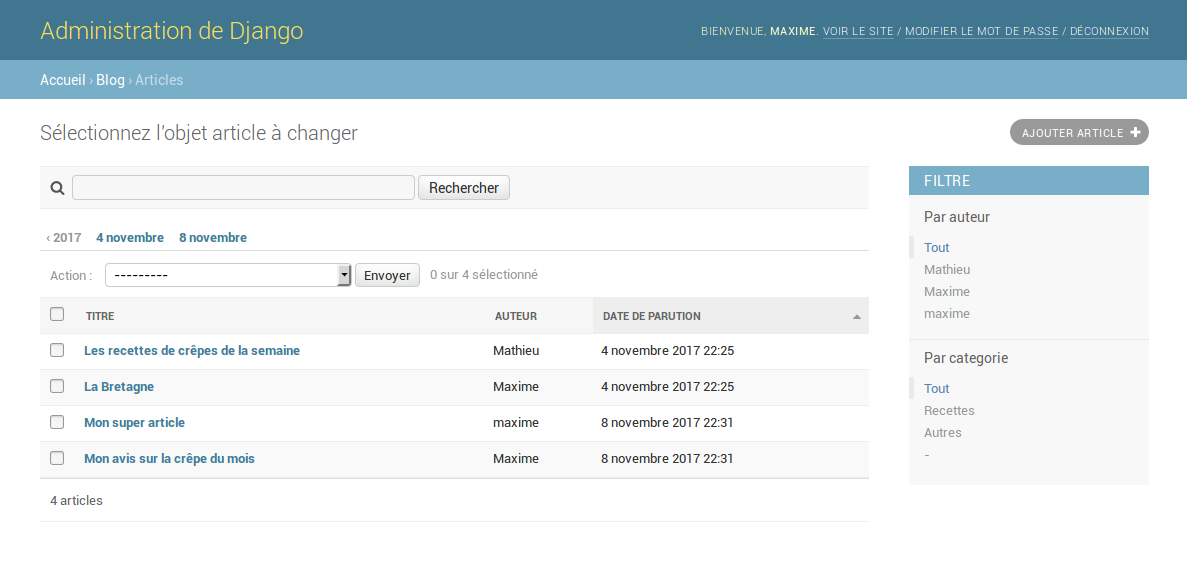Select Tout under Par categorie filter

pos(936,388)
